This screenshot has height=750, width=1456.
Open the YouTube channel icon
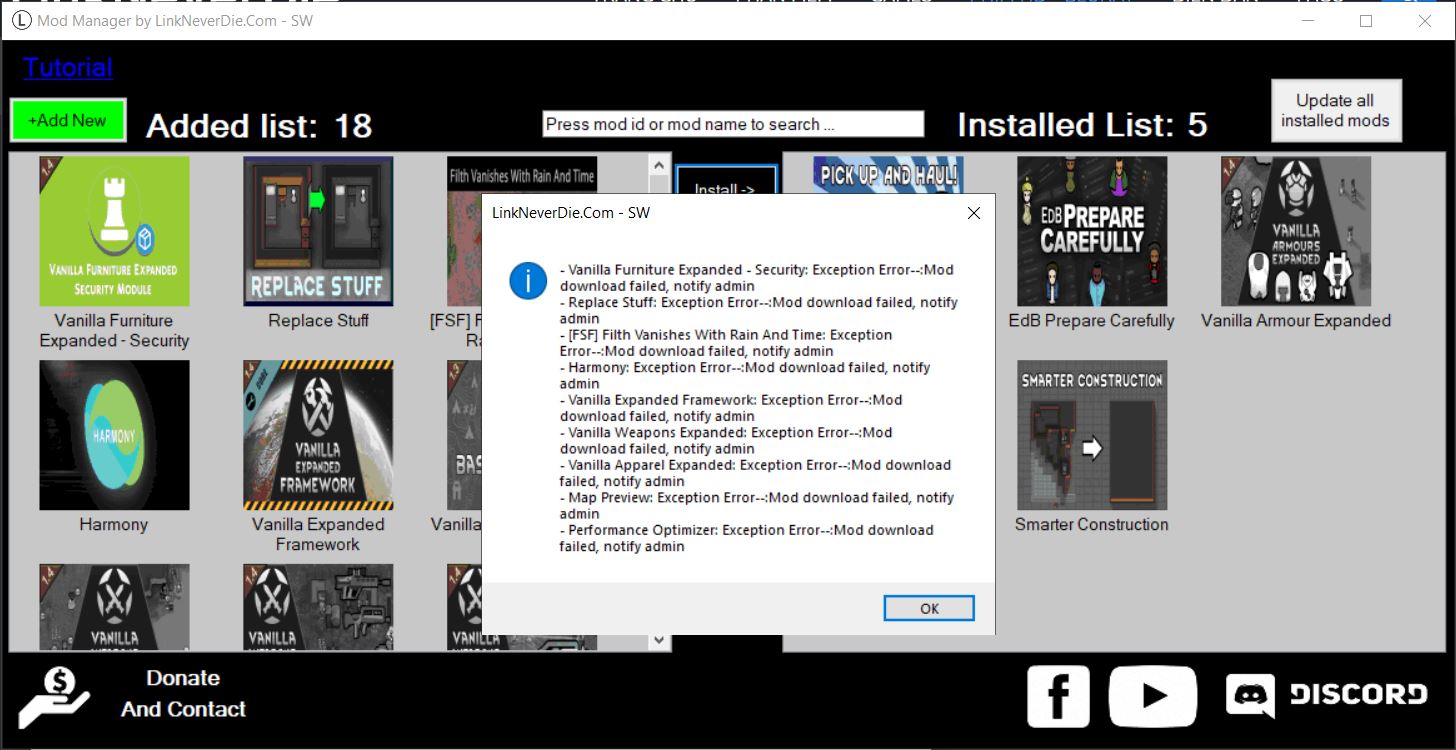pos(1152,696)
